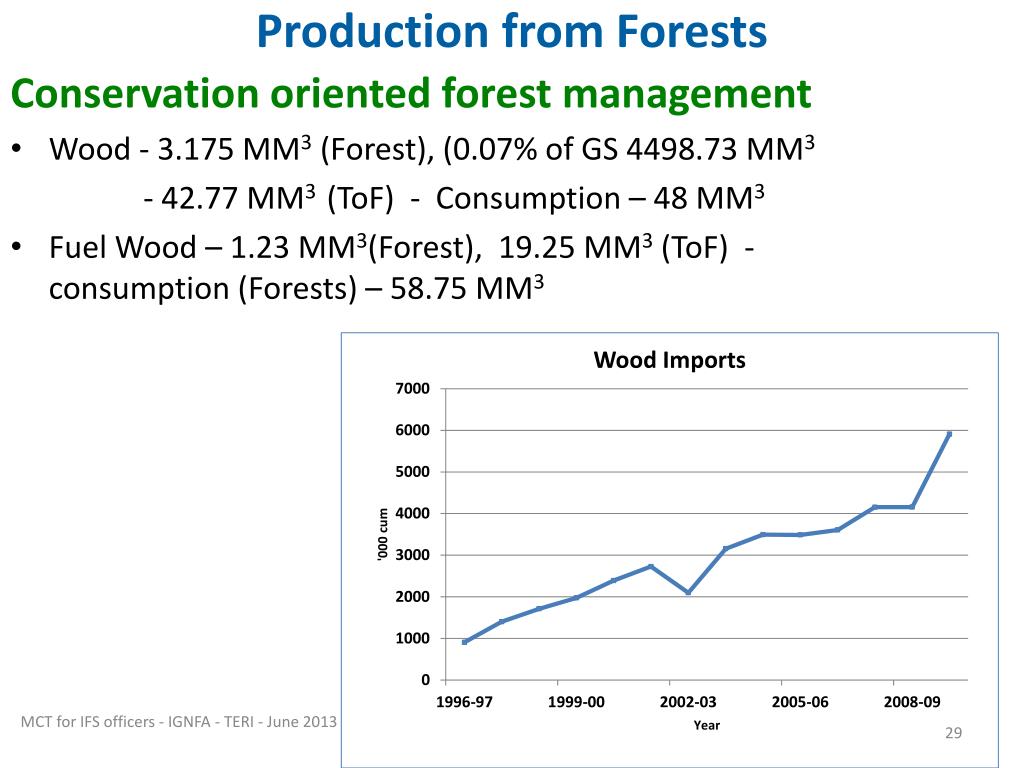Select the 5000 y-axis label
Viewport: 1024px width, 768px height.
pyautogui.click(x=413, y=472)
